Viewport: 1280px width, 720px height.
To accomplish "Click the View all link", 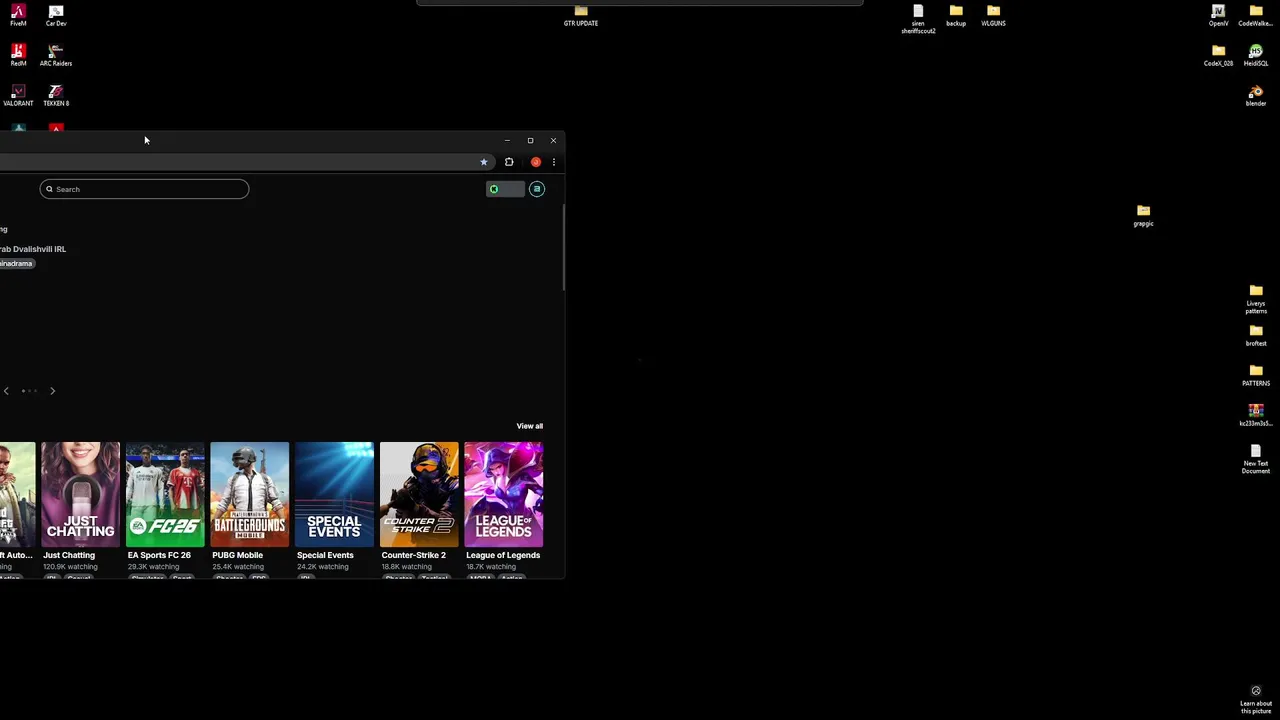I will [530, 426].
